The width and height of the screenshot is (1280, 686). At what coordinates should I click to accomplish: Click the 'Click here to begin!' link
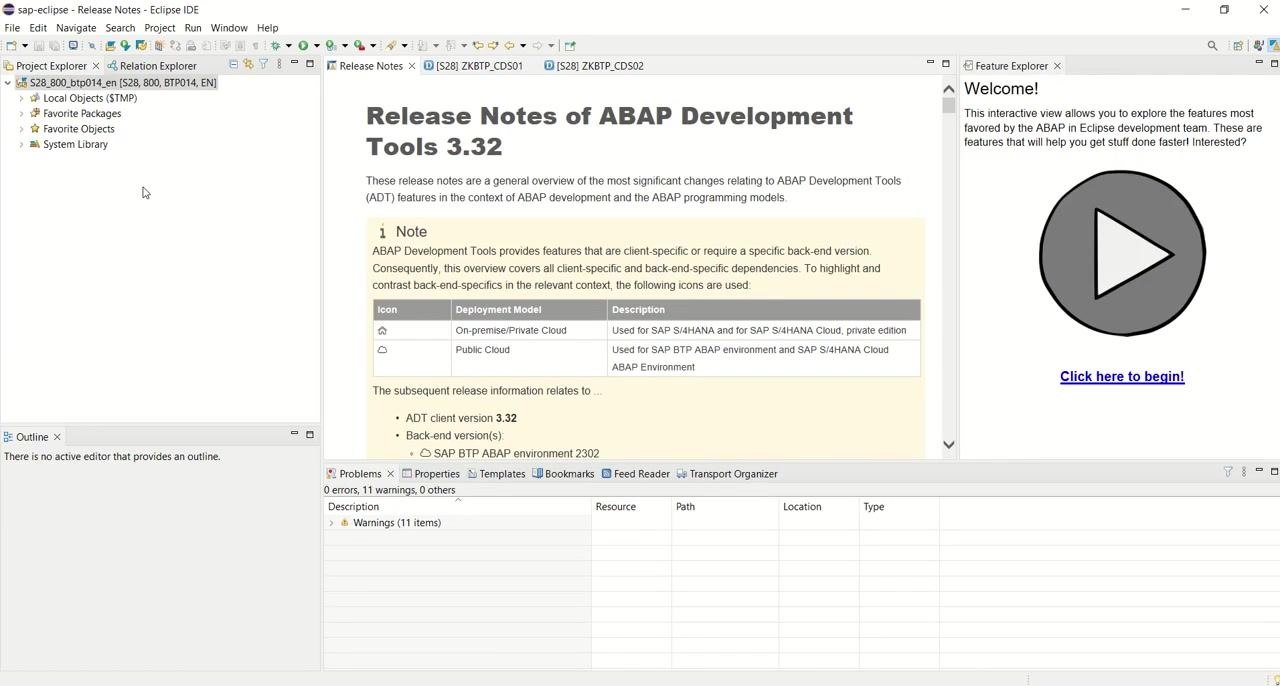(x=1122, y=377)
